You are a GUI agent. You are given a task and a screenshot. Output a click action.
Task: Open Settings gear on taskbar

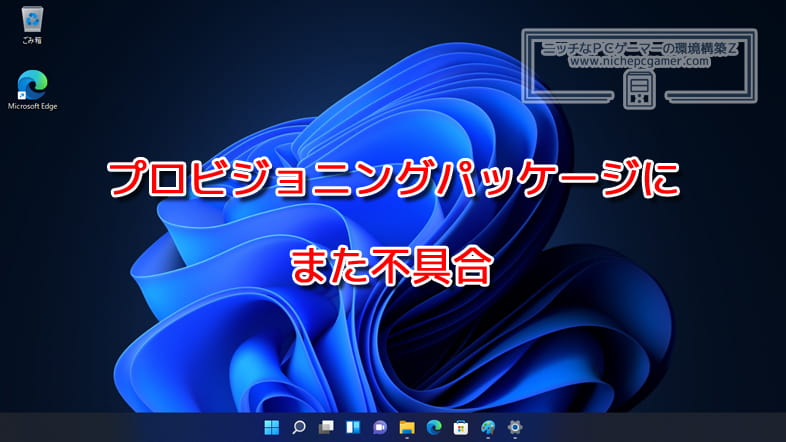[515, 427]
